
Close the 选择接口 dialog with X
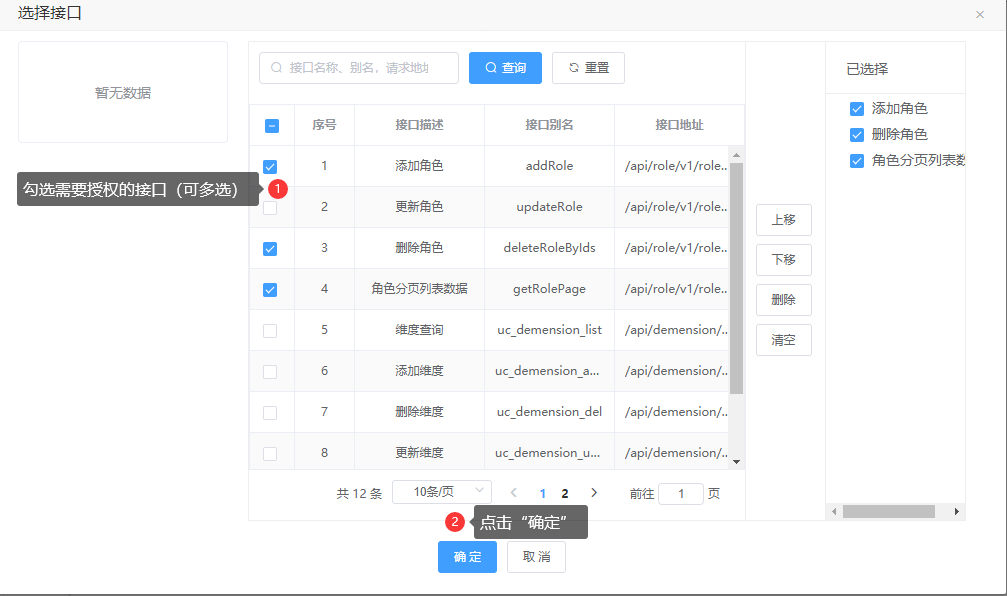979,14
